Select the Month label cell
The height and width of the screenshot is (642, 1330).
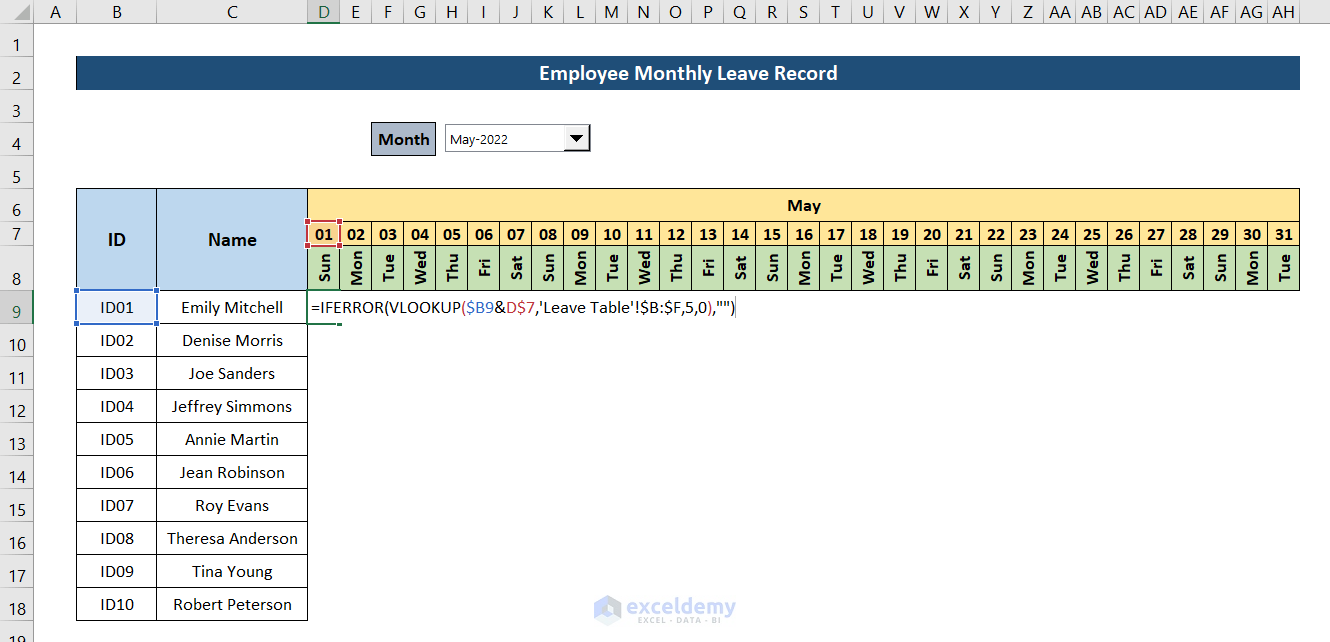pos(404,139)
